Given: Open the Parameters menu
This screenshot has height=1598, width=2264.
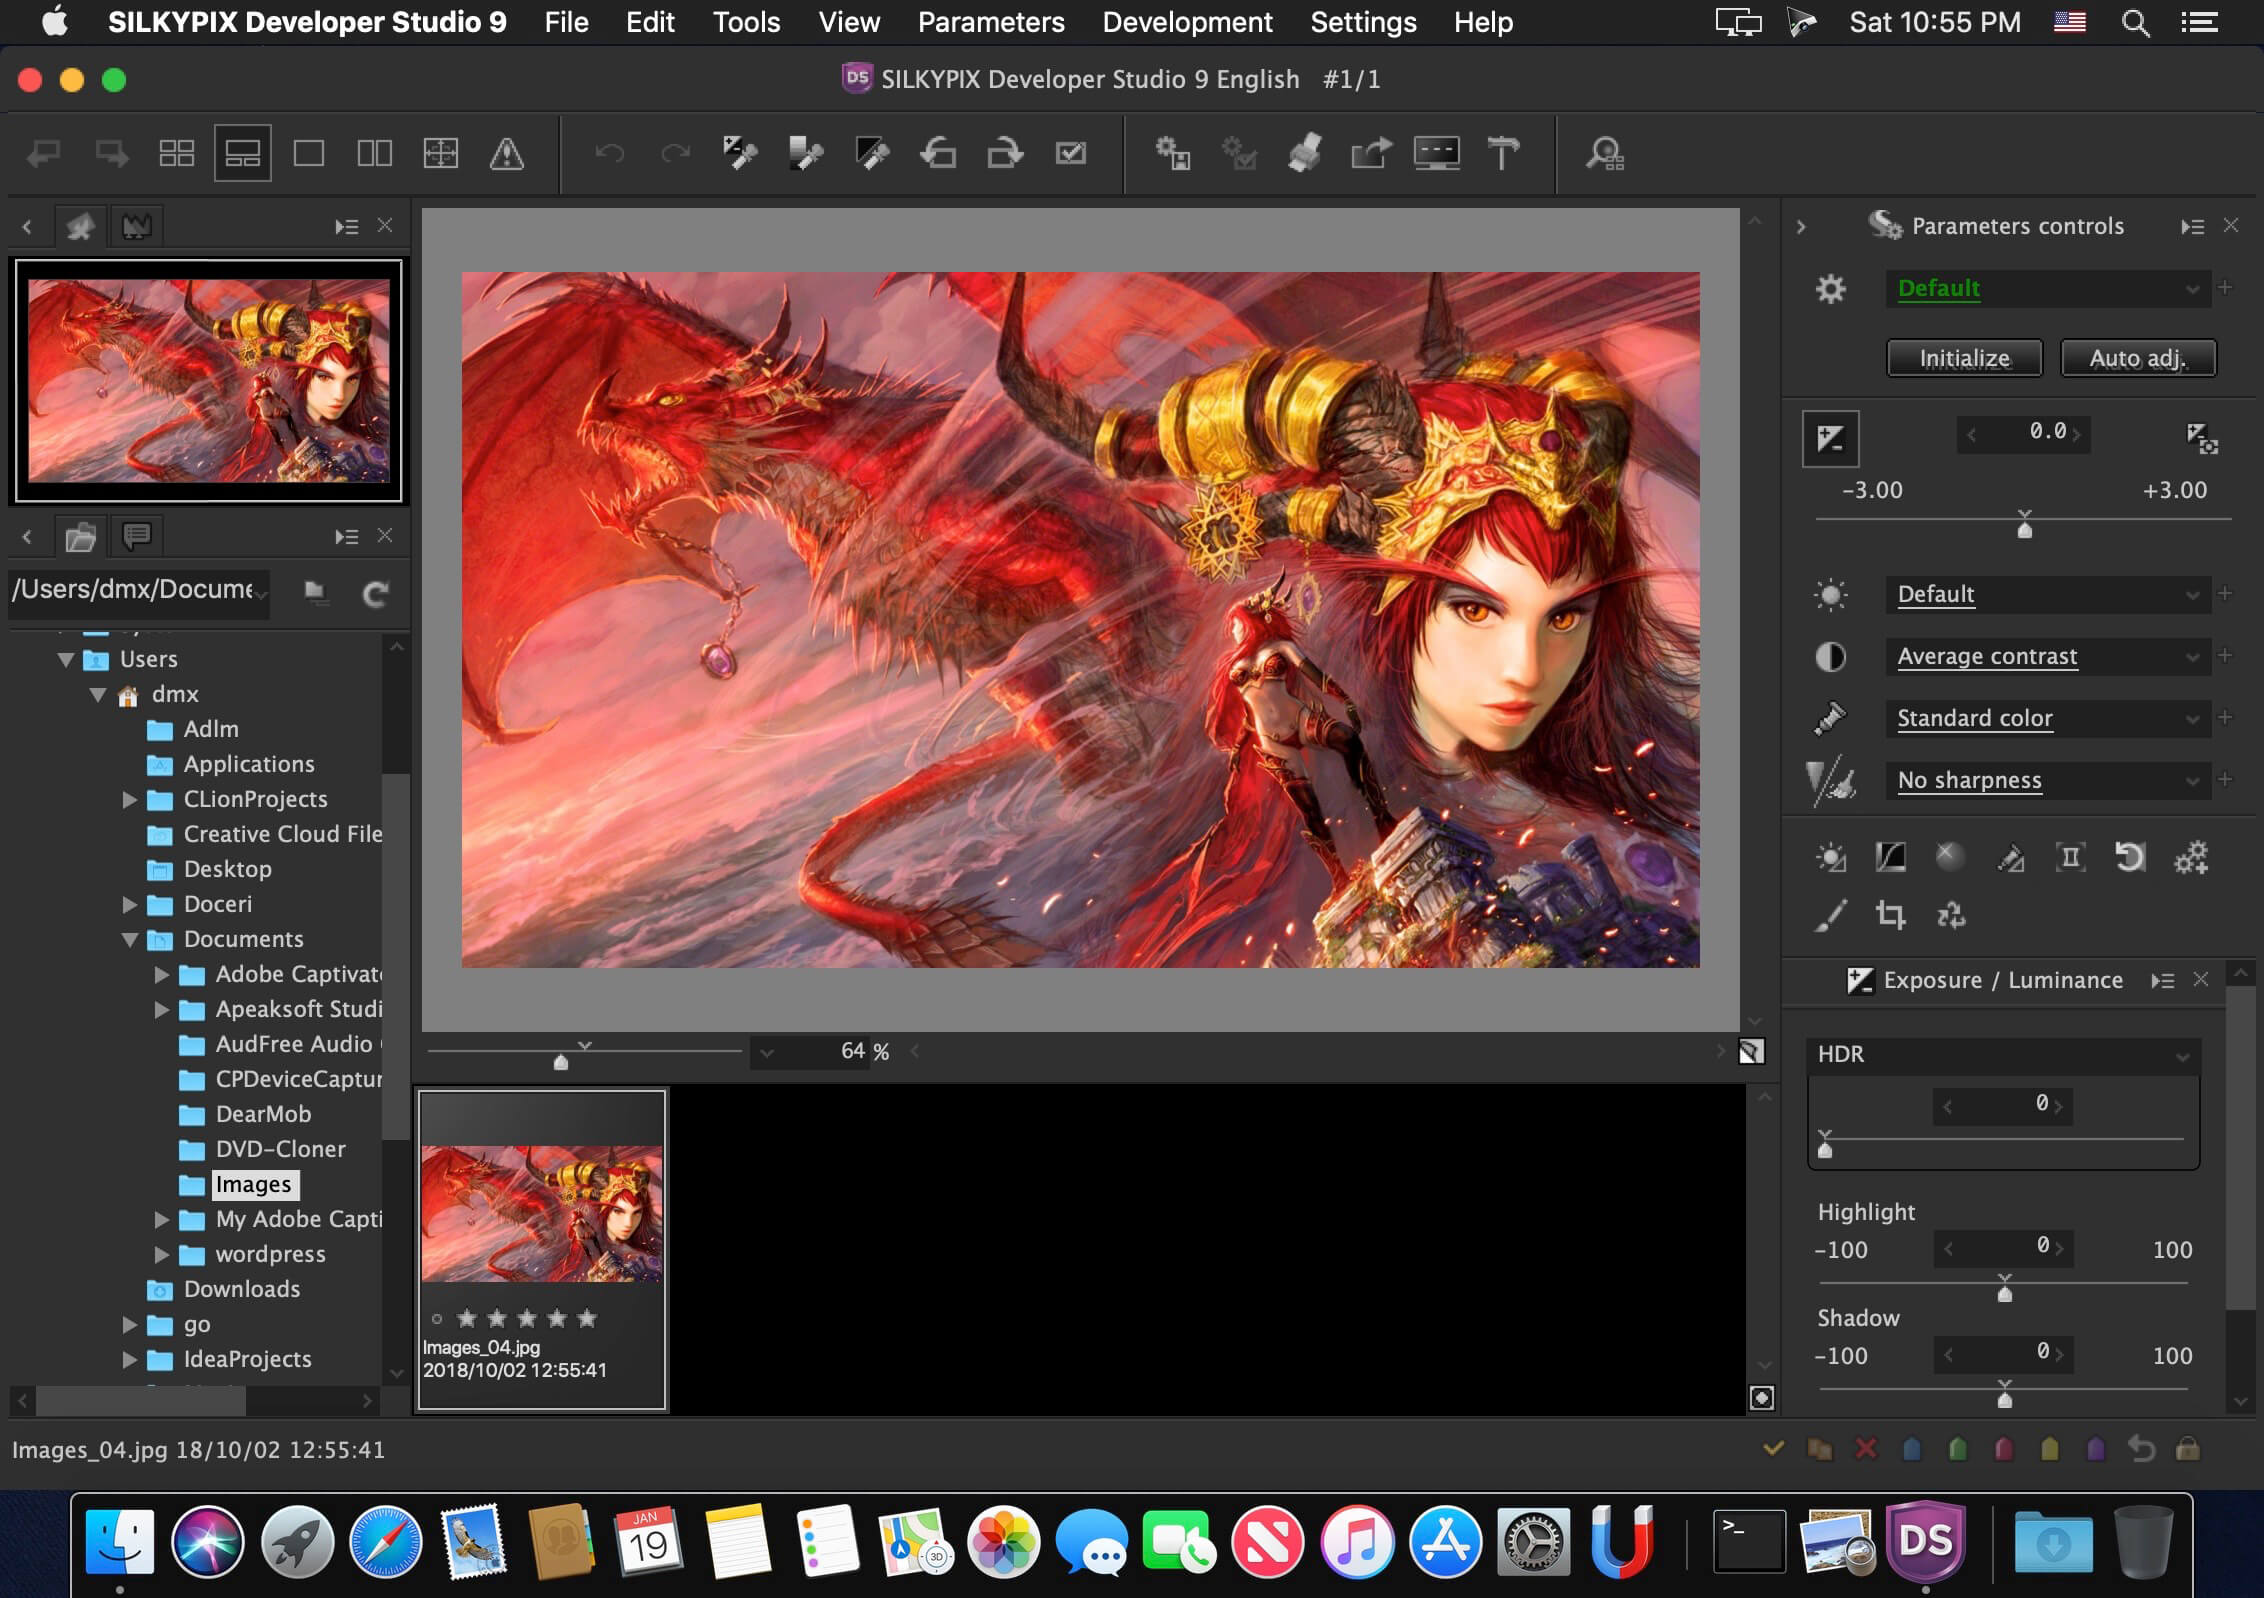Looking at the screenshot, I should pyautogui.click(x=990, y=22).
